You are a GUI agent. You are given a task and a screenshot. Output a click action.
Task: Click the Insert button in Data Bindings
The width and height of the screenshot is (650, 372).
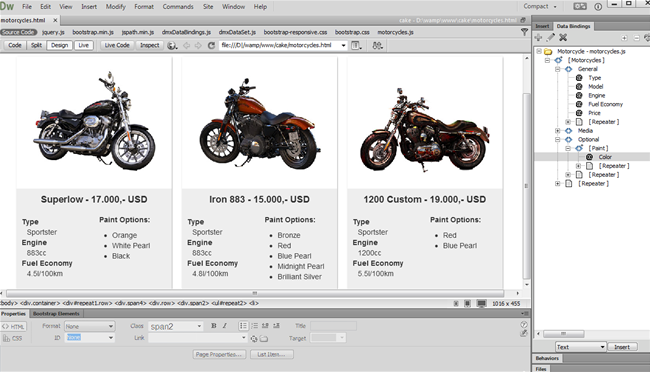(x=622, y=347)
